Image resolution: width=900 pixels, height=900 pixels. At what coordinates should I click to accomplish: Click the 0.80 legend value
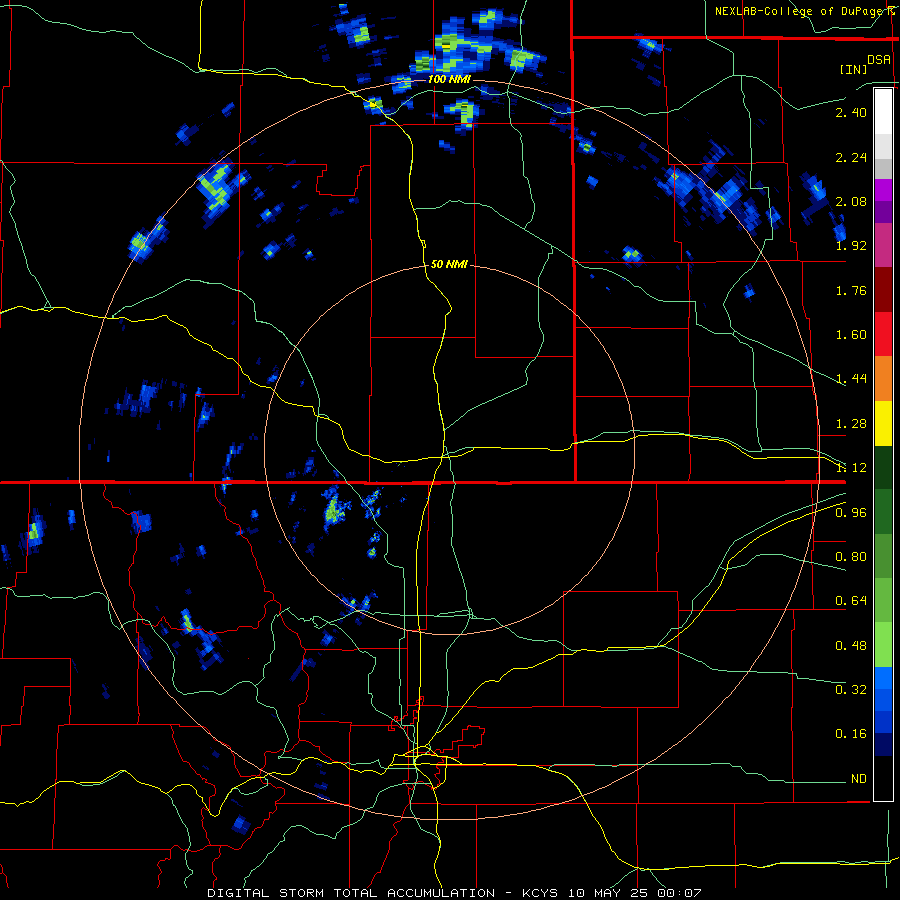851,557
